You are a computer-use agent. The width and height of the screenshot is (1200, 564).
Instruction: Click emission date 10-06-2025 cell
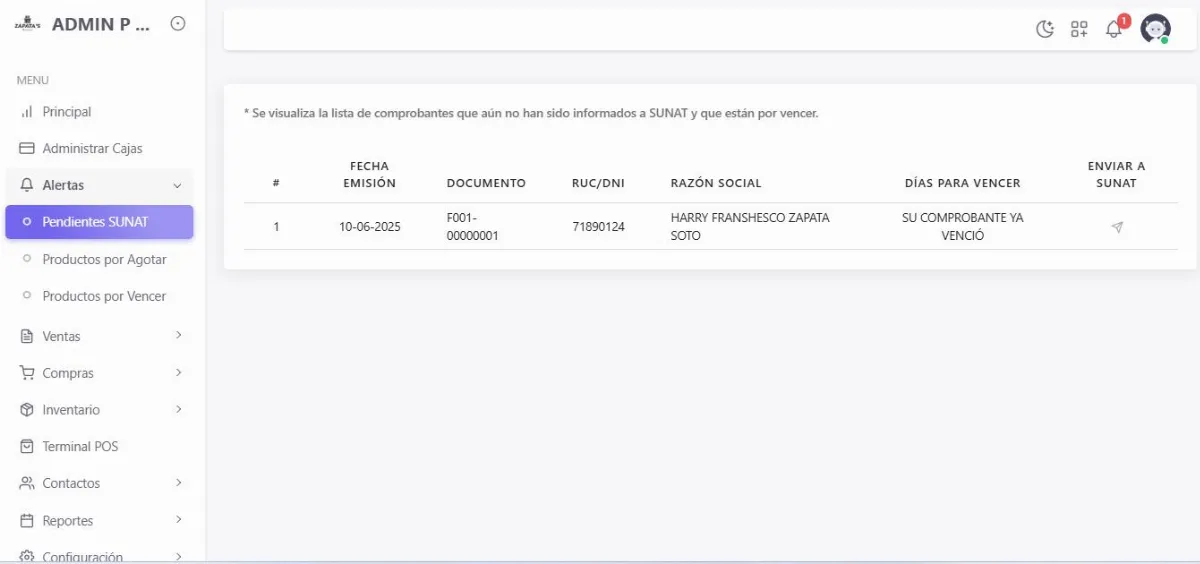click(370, 227)
